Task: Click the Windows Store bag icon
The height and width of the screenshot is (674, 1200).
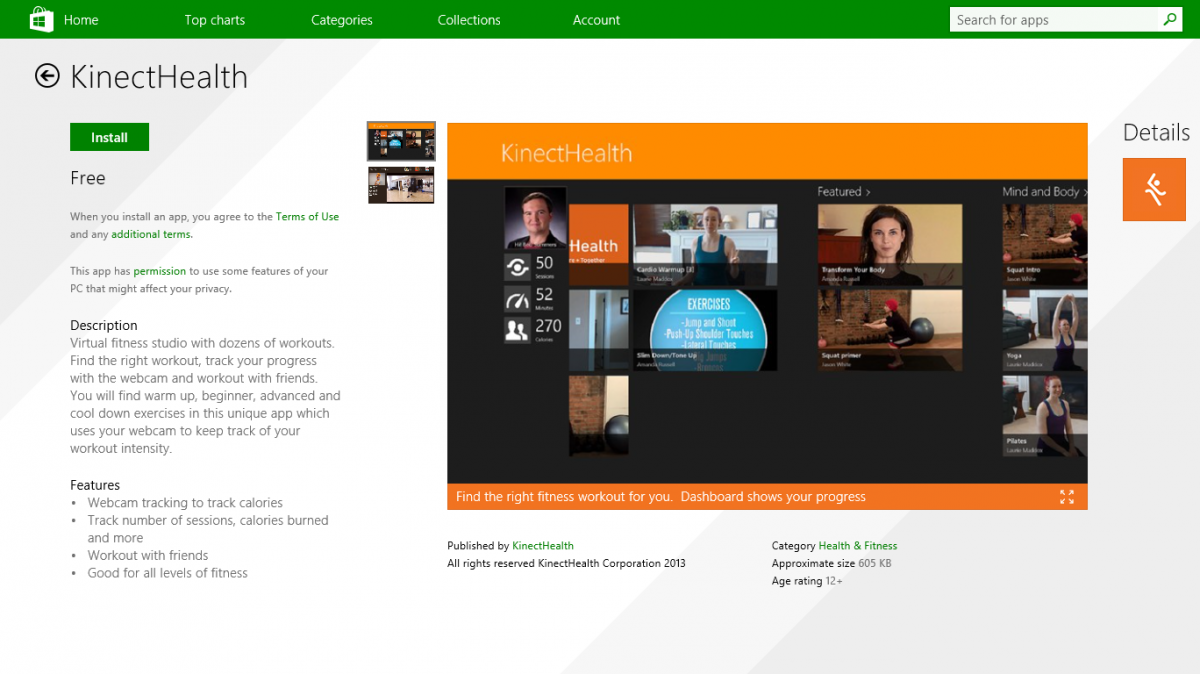Action: coord(41,19)
